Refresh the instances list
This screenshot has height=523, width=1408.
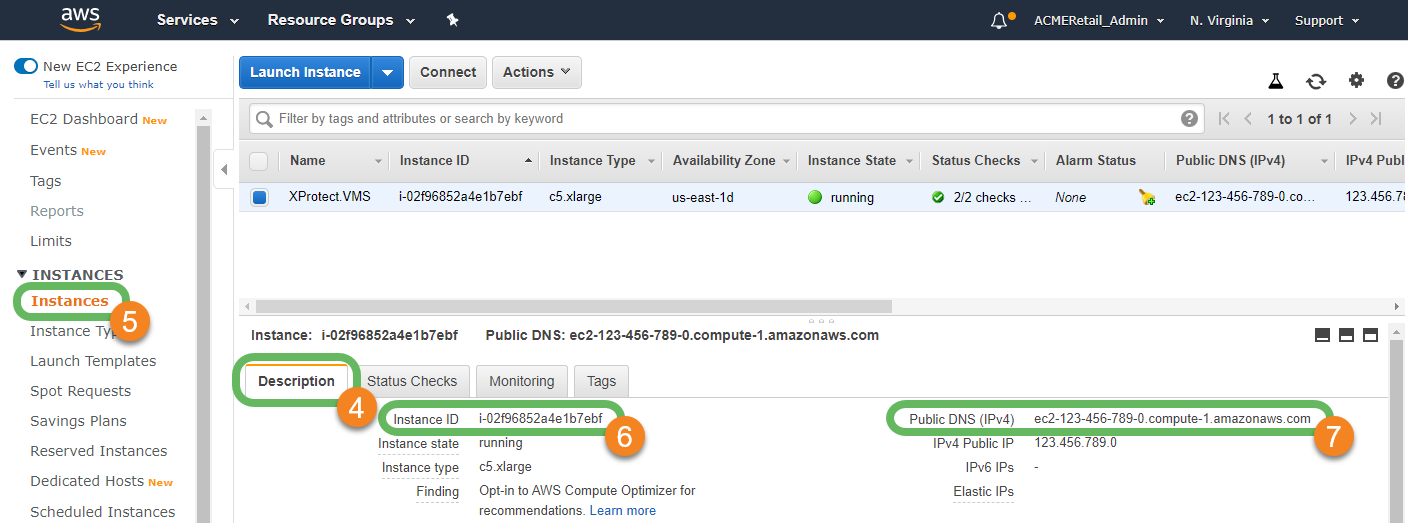point(1316,81)
